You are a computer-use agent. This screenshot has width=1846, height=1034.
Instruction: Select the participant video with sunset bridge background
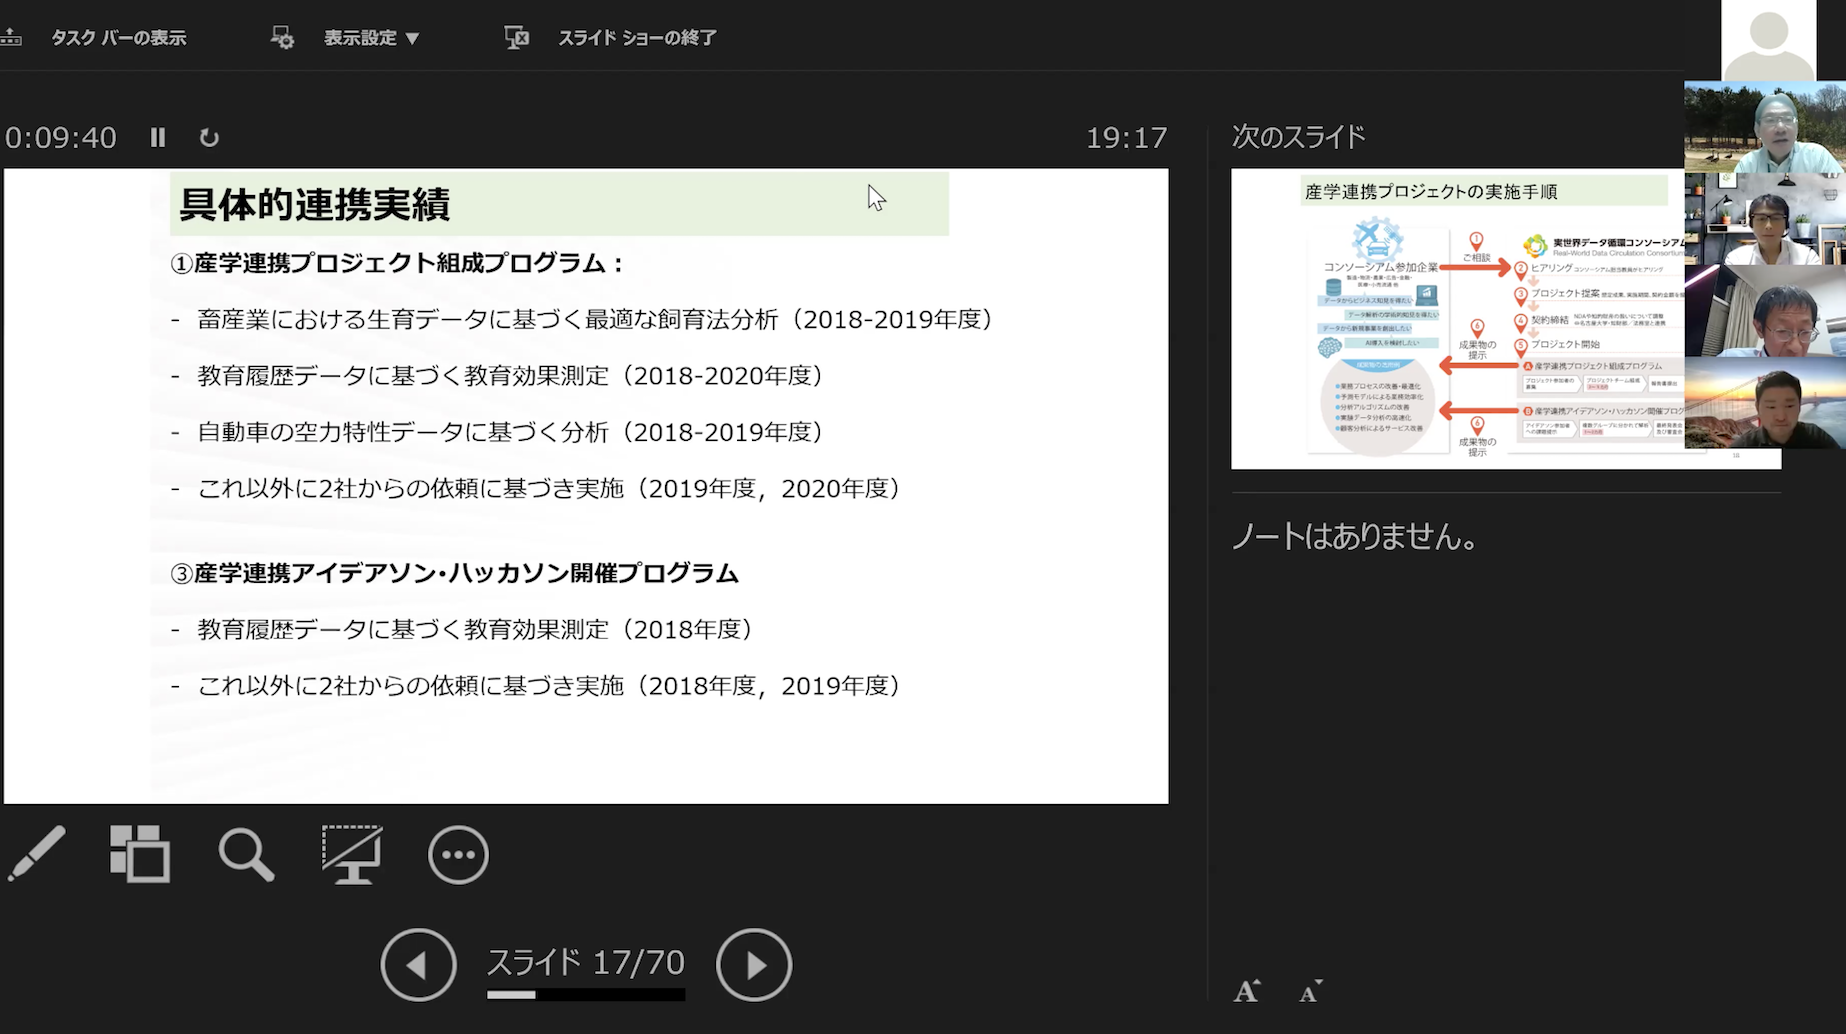[1764, 402]
